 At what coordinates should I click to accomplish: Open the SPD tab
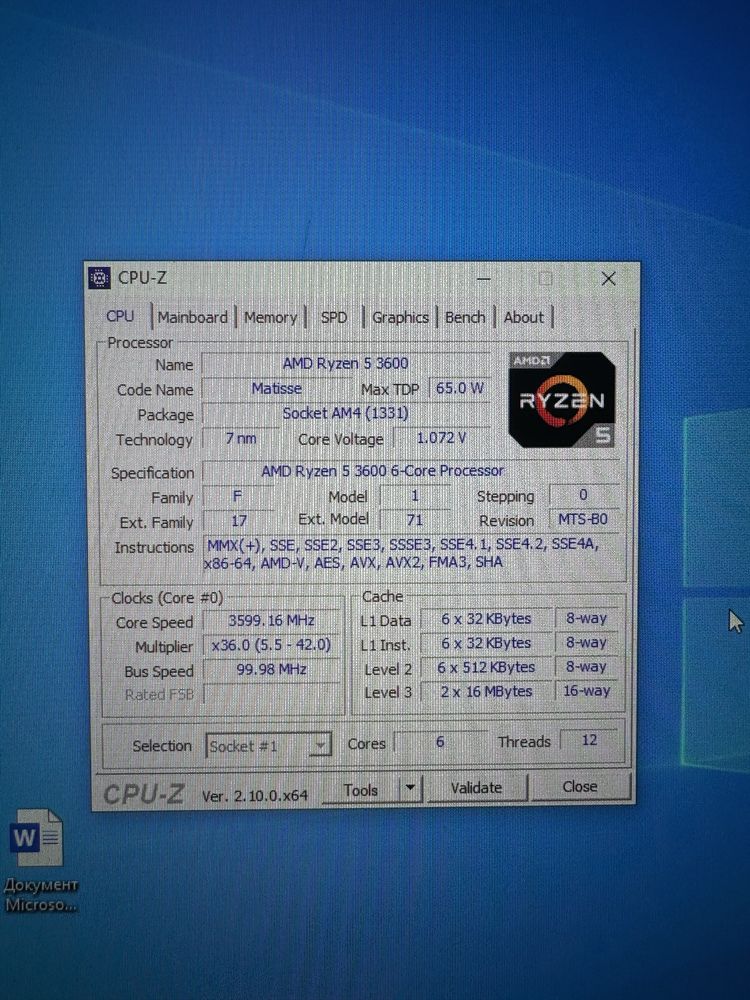pos(334,317)
